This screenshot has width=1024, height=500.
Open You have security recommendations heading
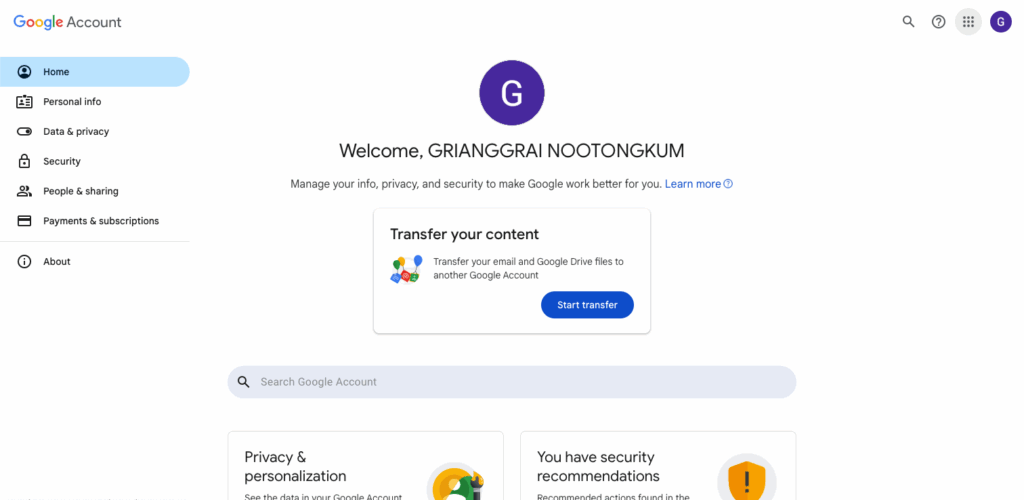pyautogui.click(x=598, y=466)
